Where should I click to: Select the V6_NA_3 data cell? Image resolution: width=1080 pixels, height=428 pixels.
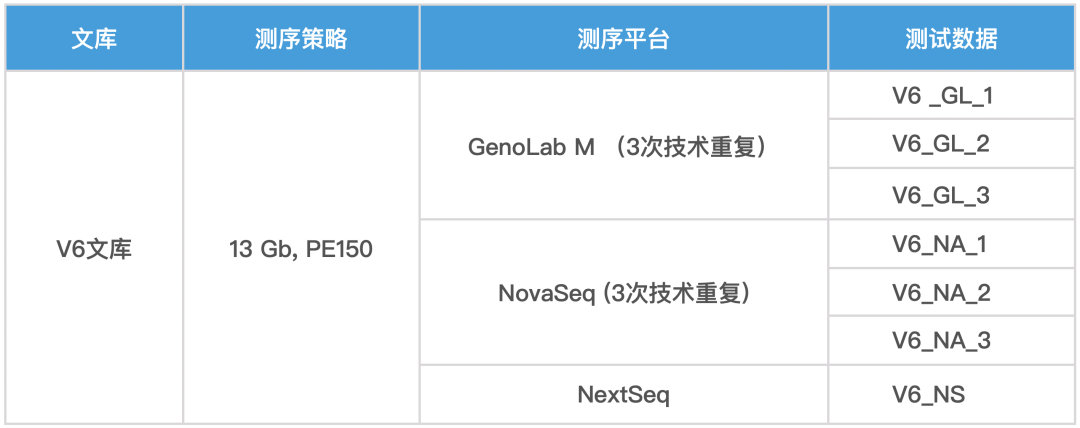pyautogui.click(x=941, y=342)
